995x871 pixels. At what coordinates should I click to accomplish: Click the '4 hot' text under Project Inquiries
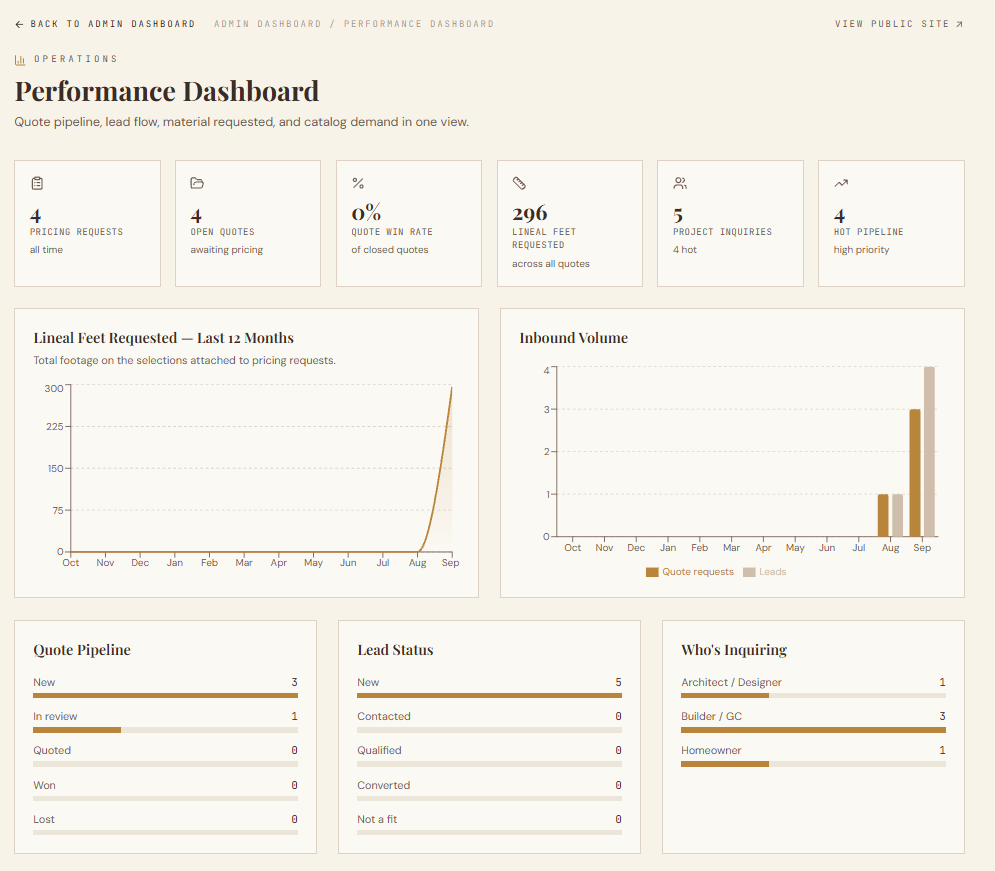point(685,250)
